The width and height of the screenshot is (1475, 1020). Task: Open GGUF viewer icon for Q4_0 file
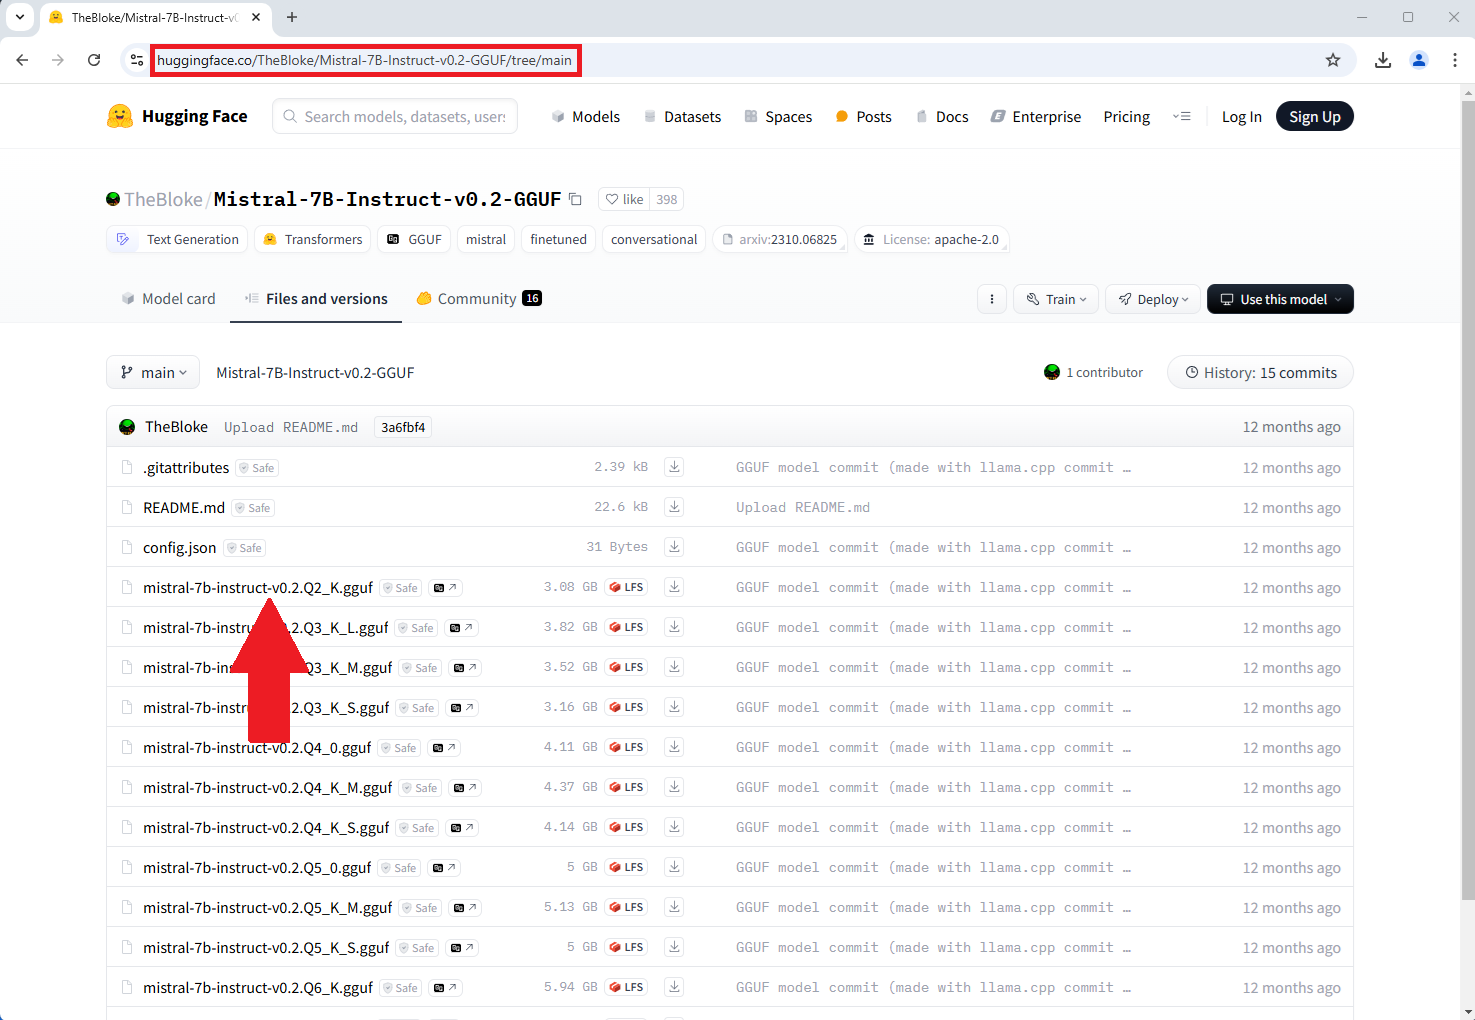click(445, 748)
